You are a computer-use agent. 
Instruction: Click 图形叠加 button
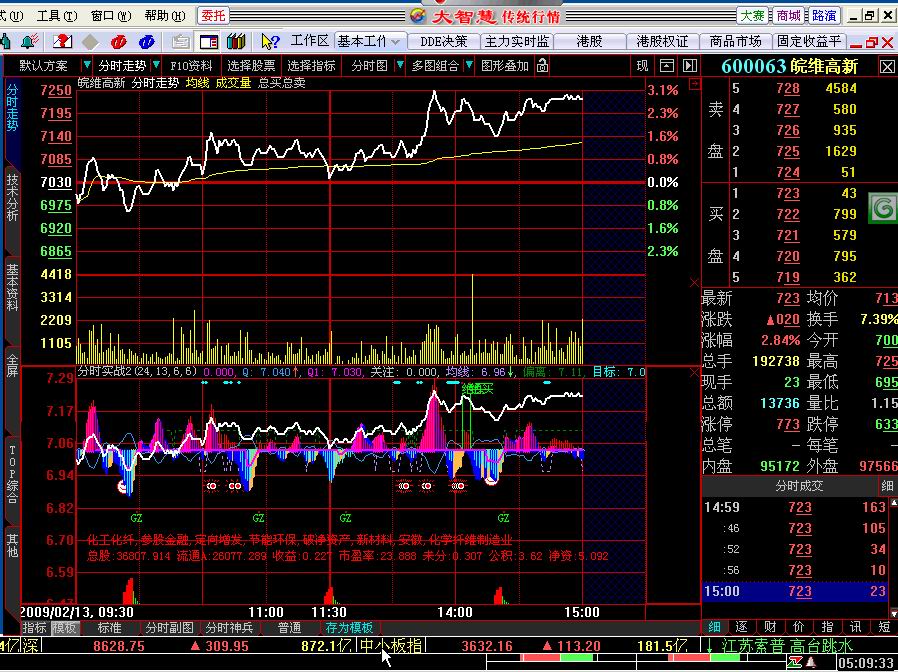pyautogui.click(x=505, y=66)
